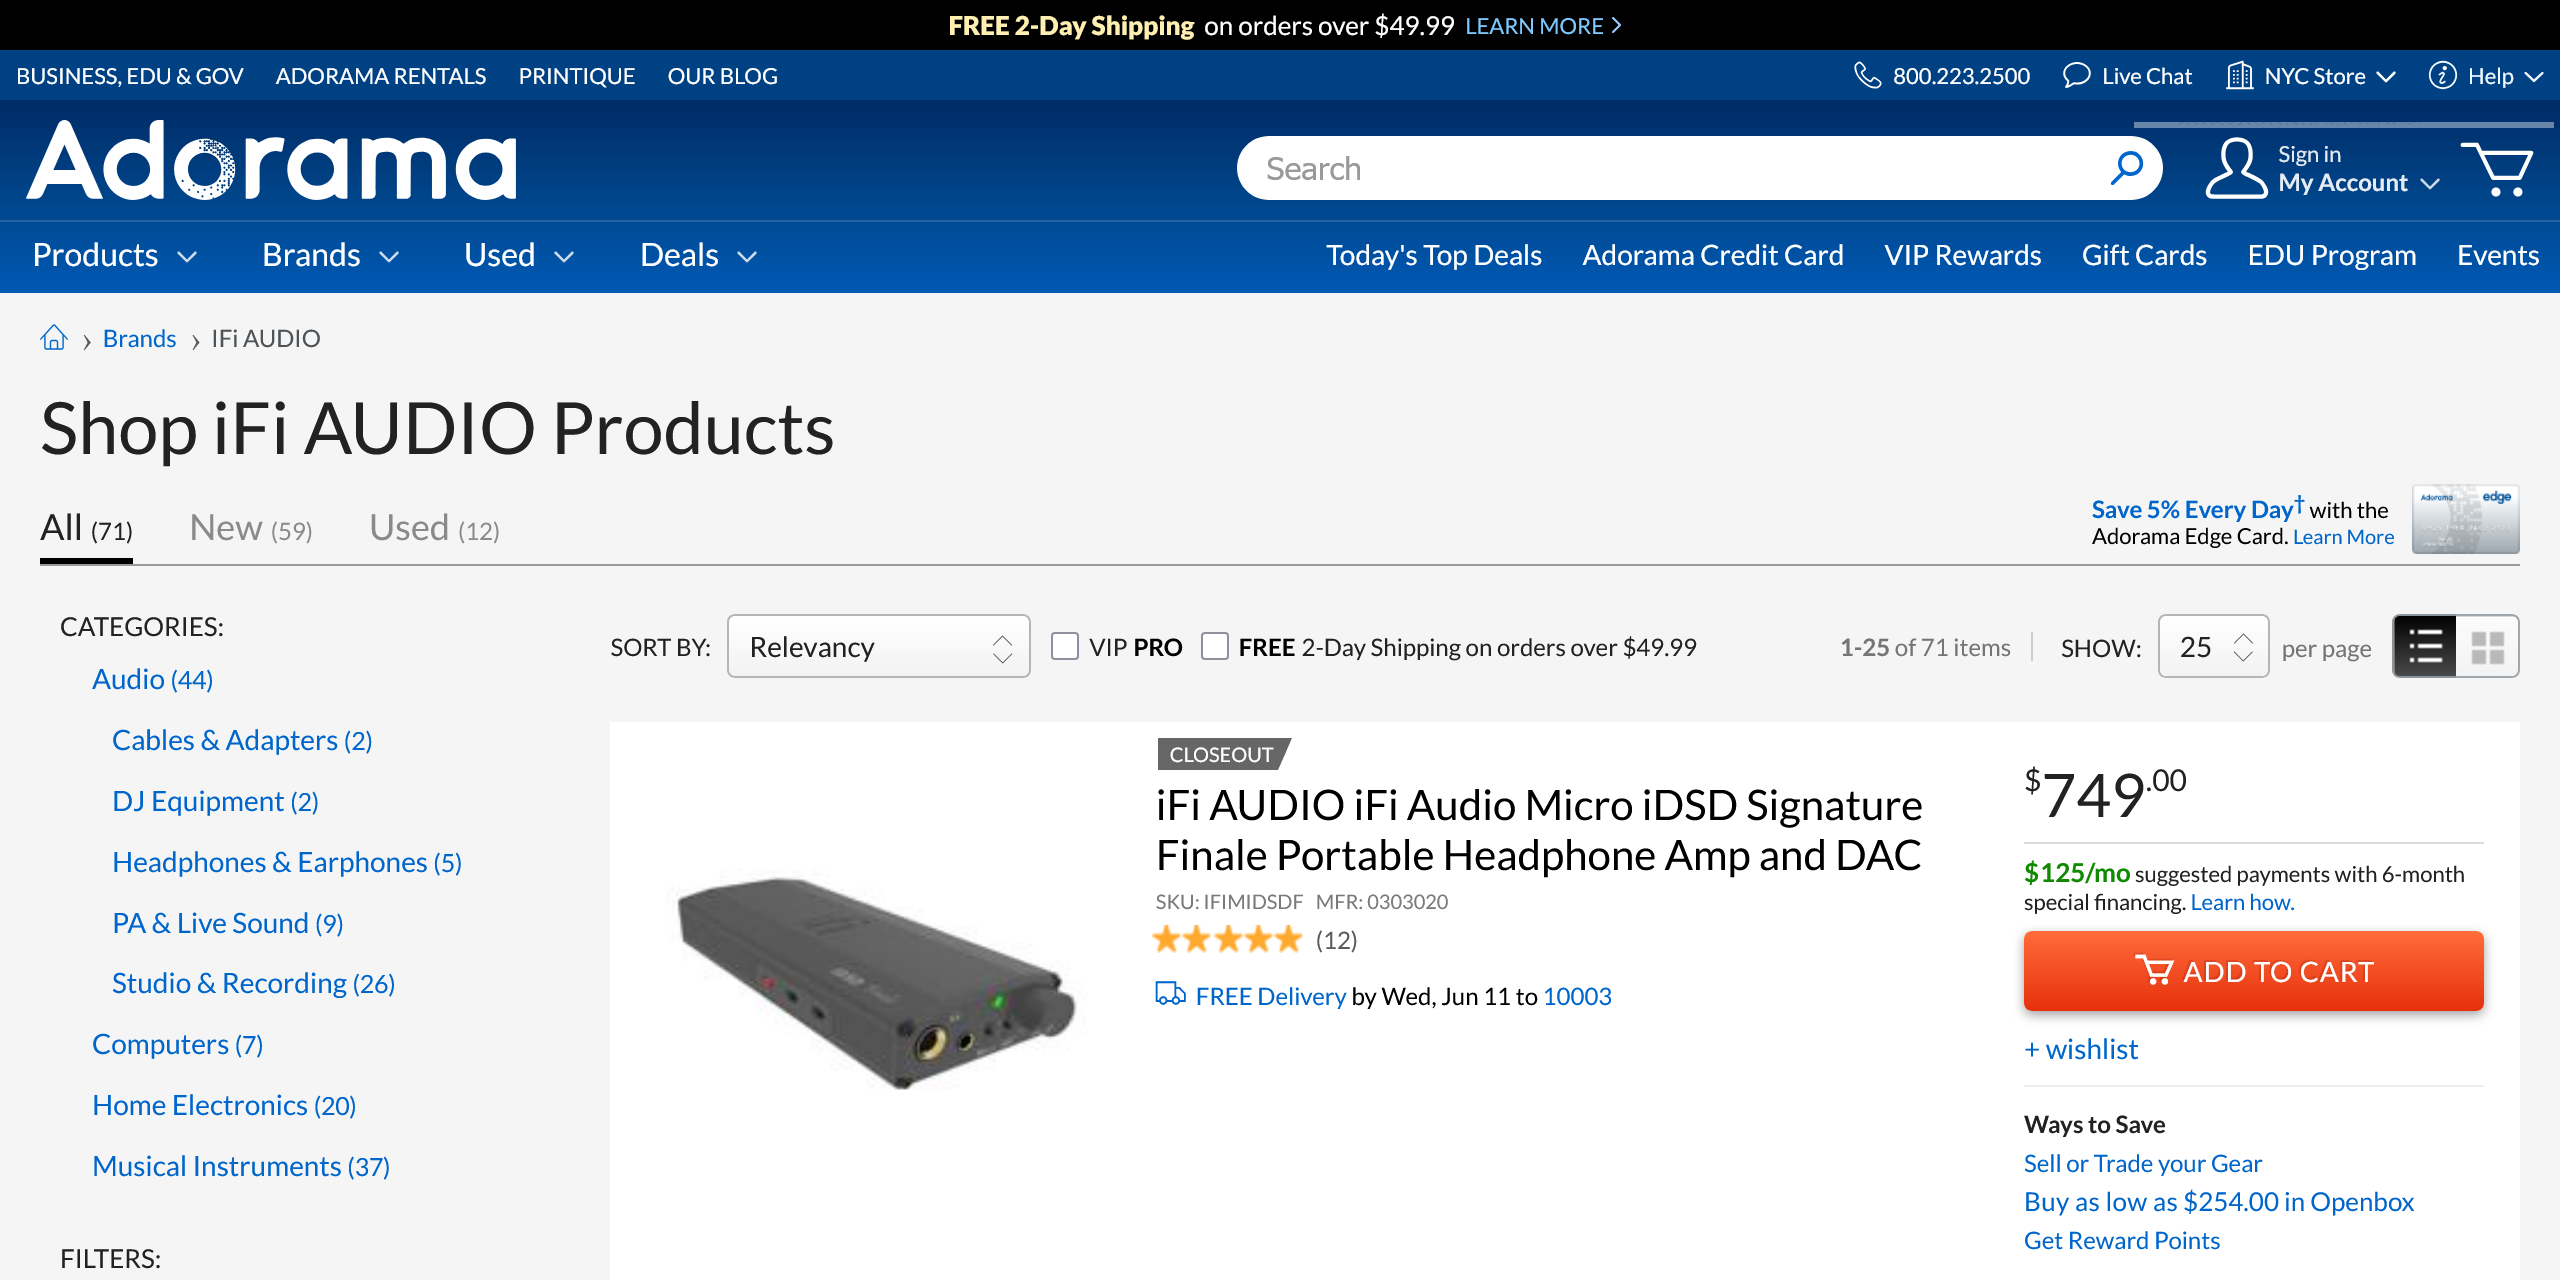The width and height of the screenshot is (2560, 1280).
Task: Open the Events page
Action: coord(2498,255)
